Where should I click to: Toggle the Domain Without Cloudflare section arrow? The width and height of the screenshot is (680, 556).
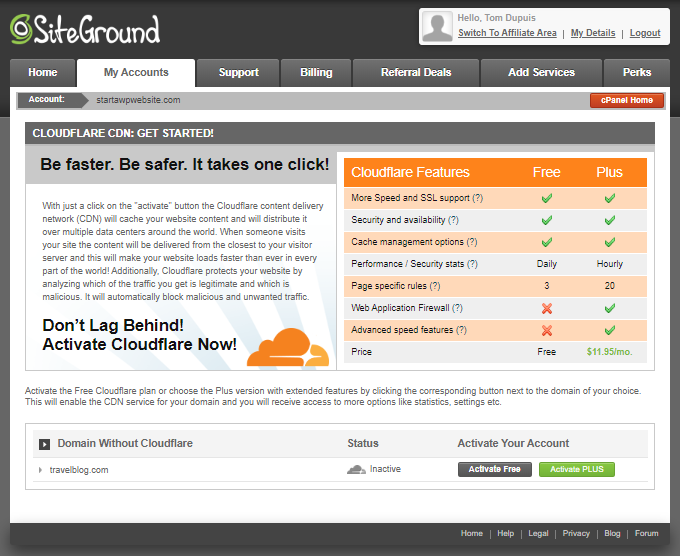[x=44, y=444]
